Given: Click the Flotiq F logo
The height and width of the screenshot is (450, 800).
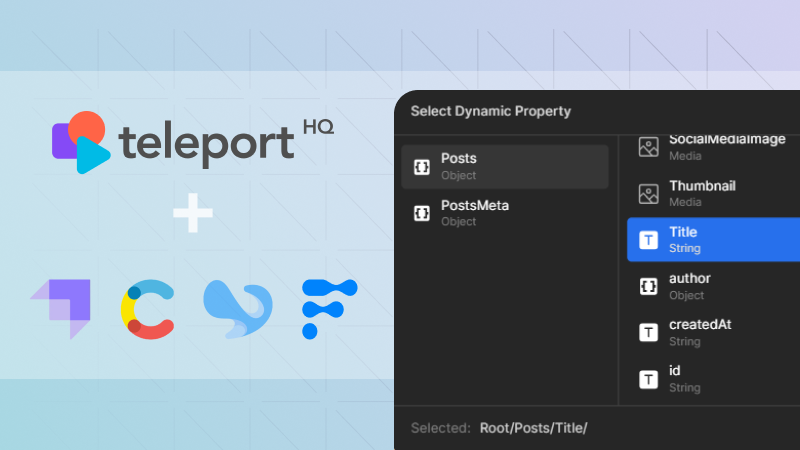Looking at the screenshot, I should pyautogui.click(x=330, y=309).
